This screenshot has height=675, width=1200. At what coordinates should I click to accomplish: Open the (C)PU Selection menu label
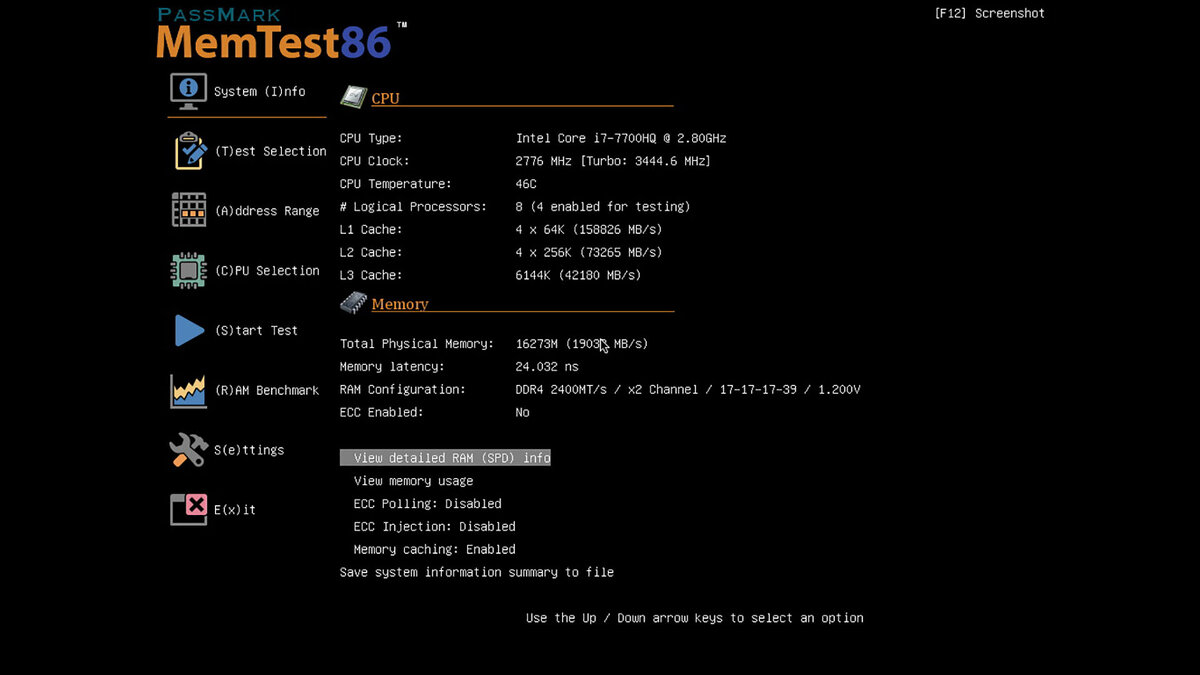(267, 271)
